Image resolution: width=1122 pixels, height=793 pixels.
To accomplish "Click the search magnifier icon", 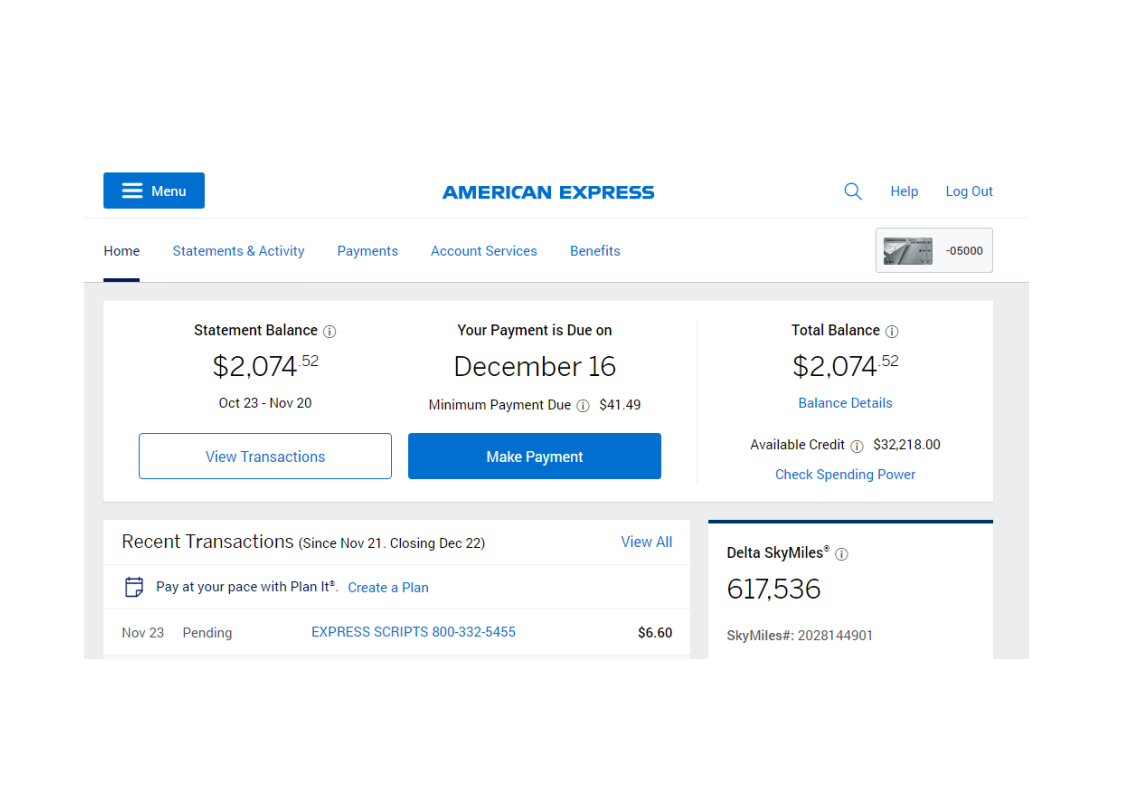I will point(852,191).
